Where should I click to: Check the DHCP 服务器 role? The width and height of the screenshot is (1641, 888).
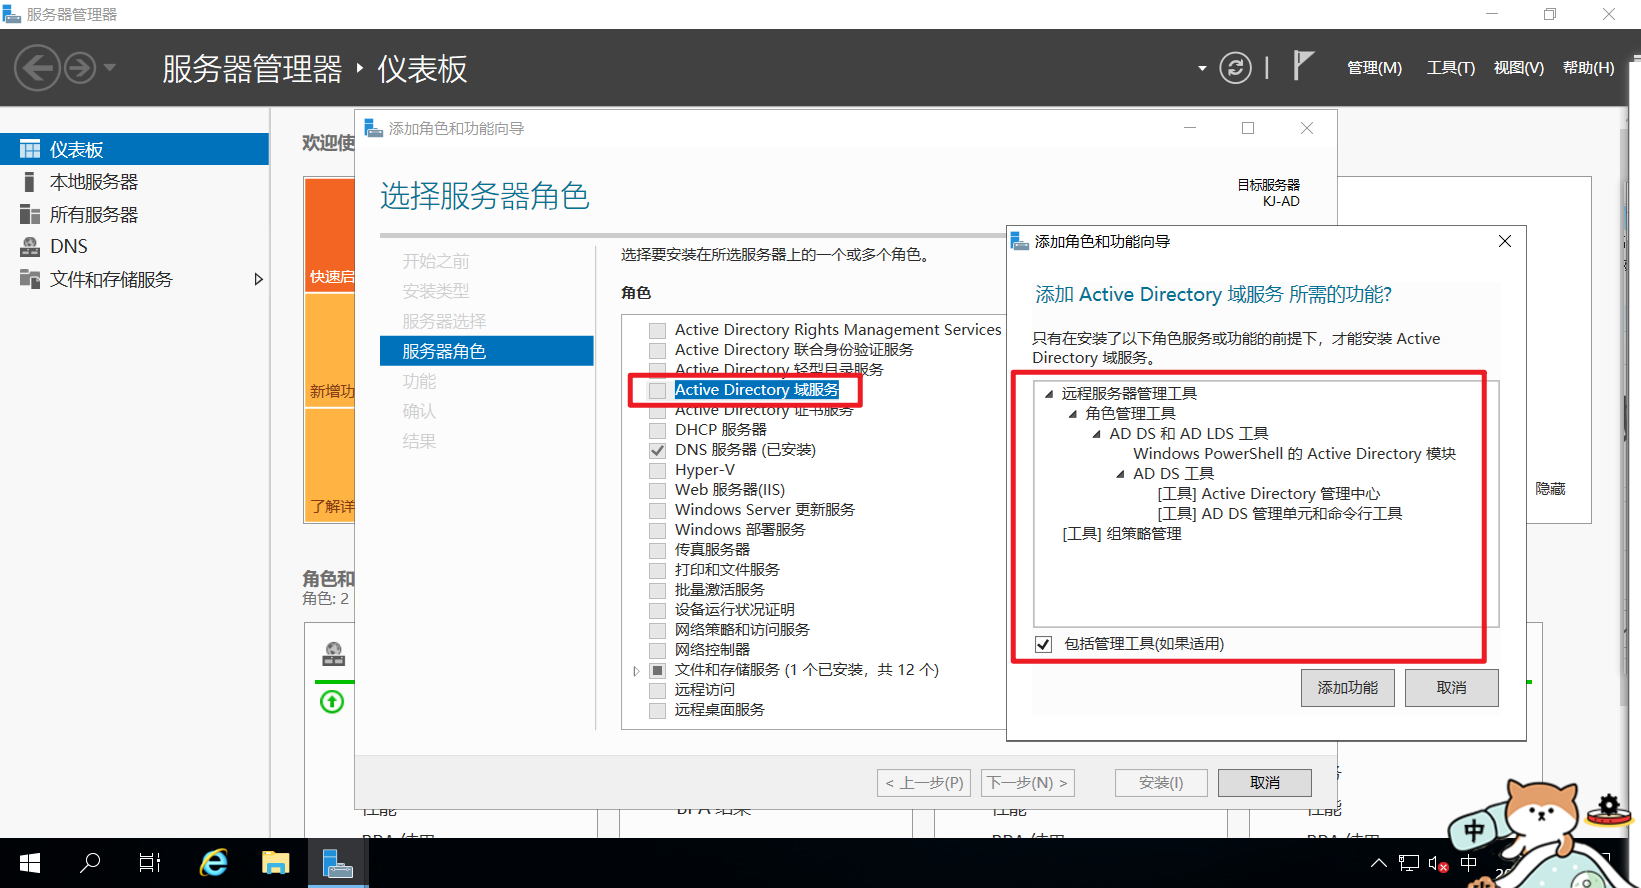click(x=657, y=430)
